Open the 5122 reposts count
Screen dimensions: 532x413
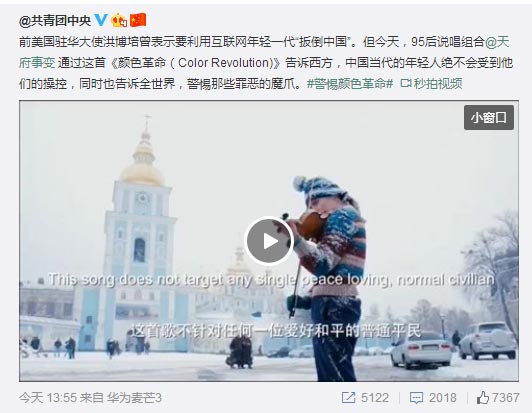375,397
